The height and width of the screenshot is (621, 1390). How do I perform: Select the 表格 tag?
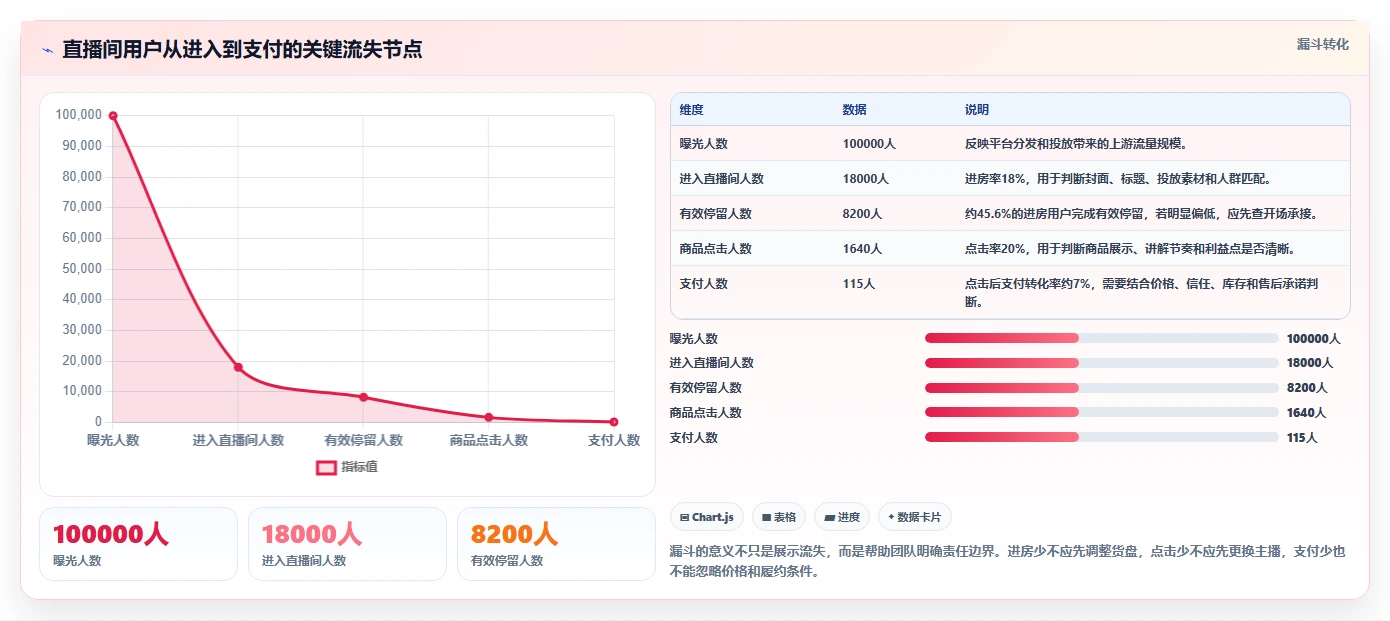779,517
